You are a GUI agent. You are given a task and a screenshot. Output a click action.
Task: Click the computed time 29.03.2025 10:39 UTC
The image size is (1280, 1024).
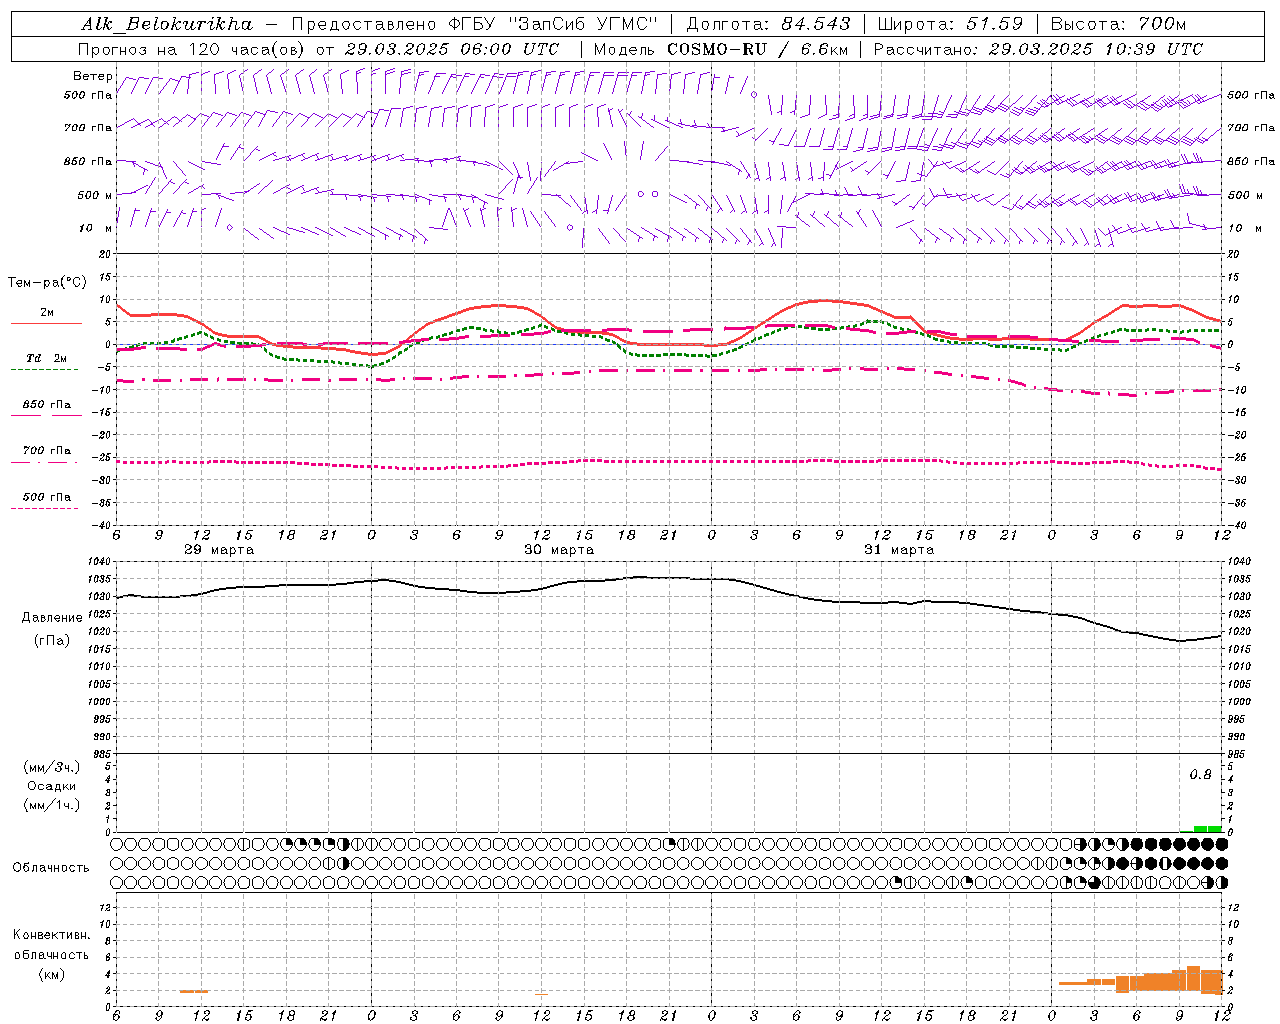point(1095,49)
